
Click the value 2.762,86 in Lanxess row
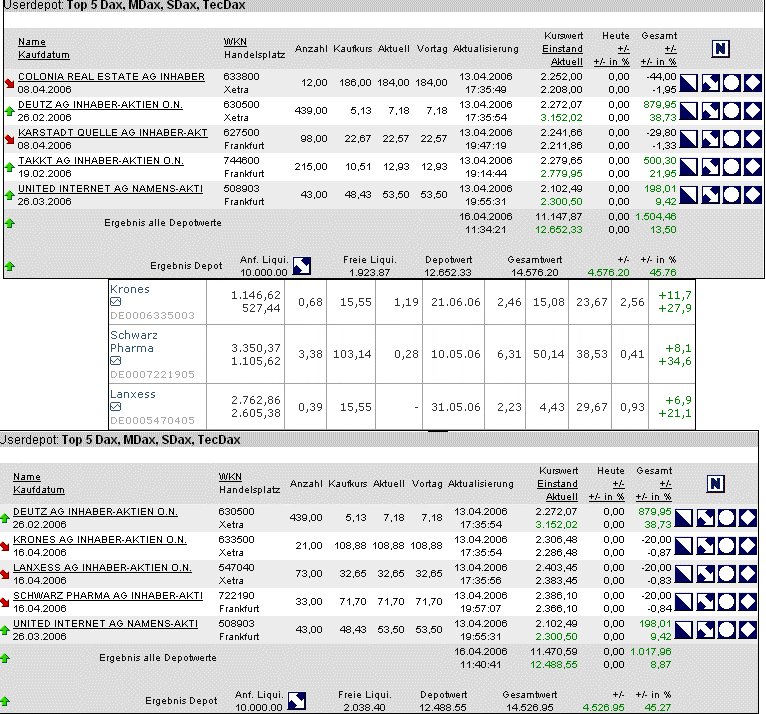point(255,400)
